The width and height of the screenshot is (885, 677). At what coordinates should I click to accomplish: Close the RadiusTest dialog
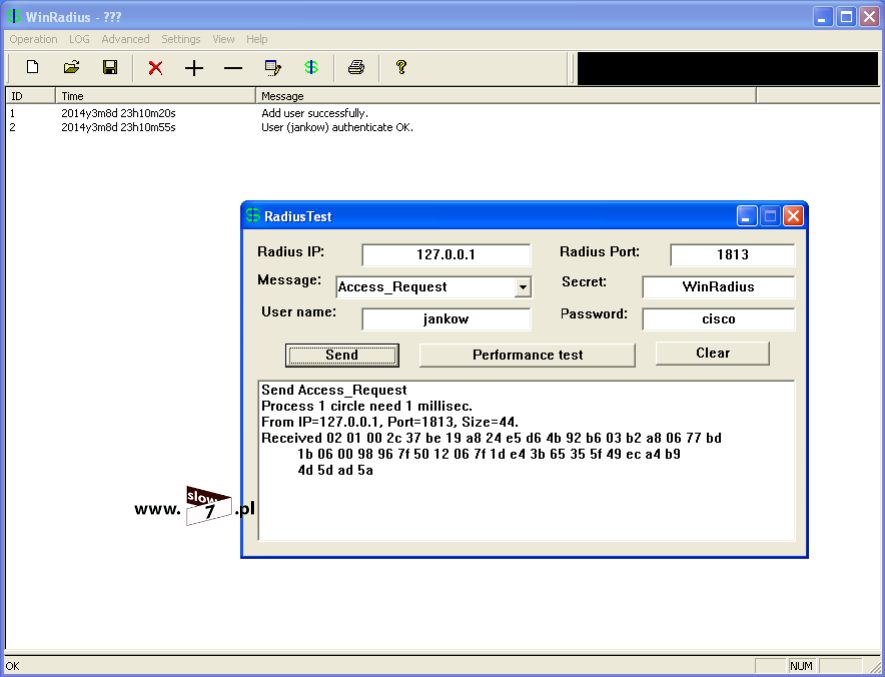[794, 216]
